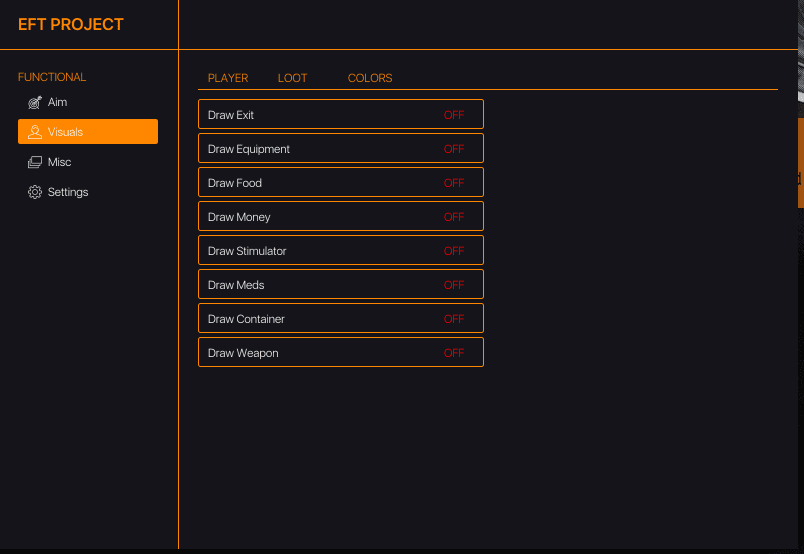The image size is (804, 554).
Task: Enable the Draw Weapon toggle
Action: point(454,353)
